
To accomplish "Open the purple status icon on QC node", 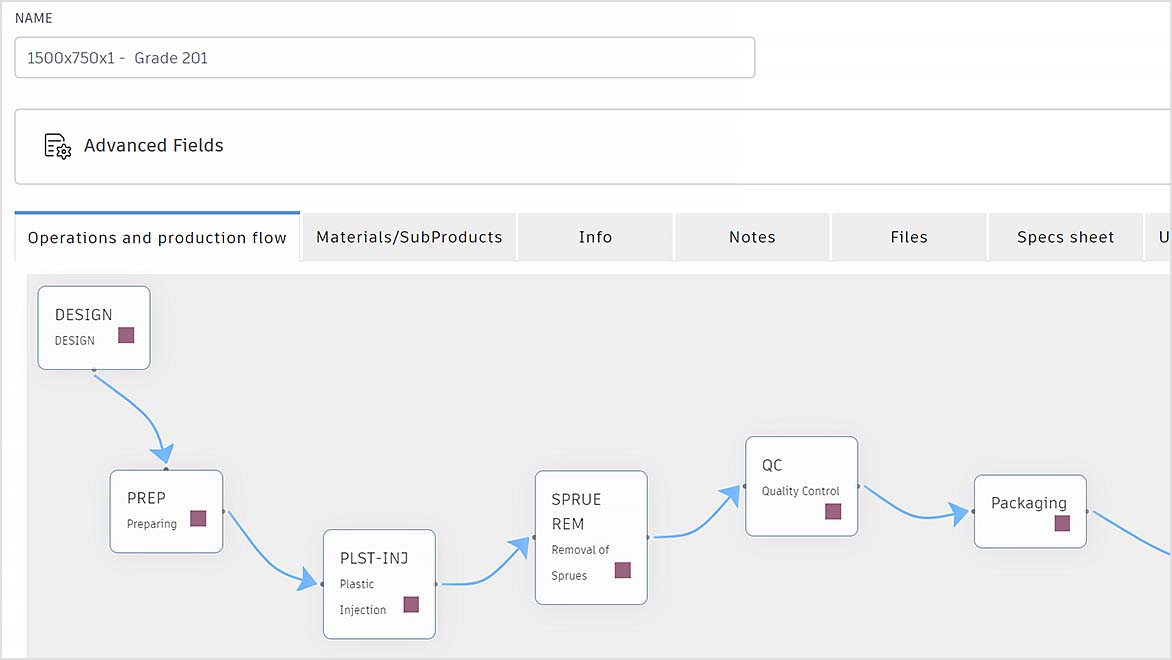I will 833,511.
